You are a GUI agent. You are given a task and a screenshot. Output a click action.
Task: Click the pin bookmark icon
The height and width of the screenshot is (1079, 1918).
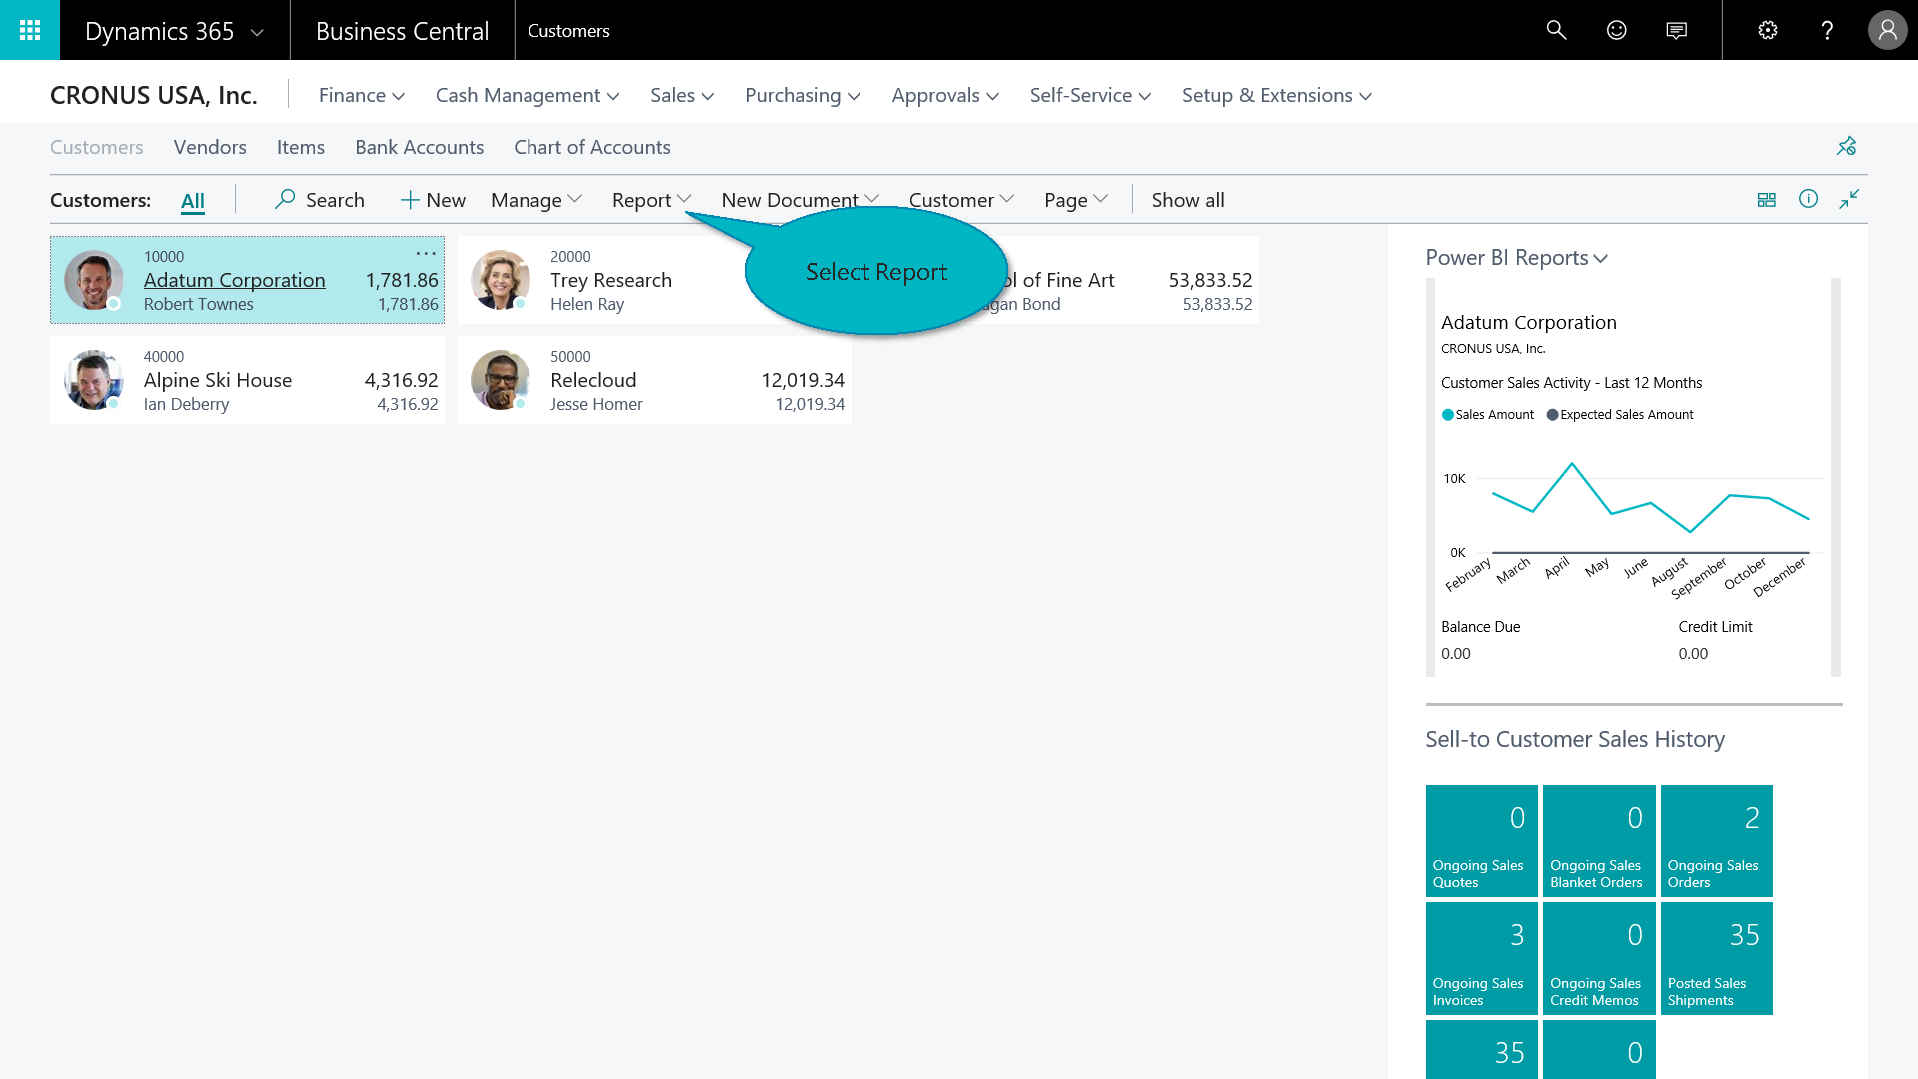[x=1846, y=147]
